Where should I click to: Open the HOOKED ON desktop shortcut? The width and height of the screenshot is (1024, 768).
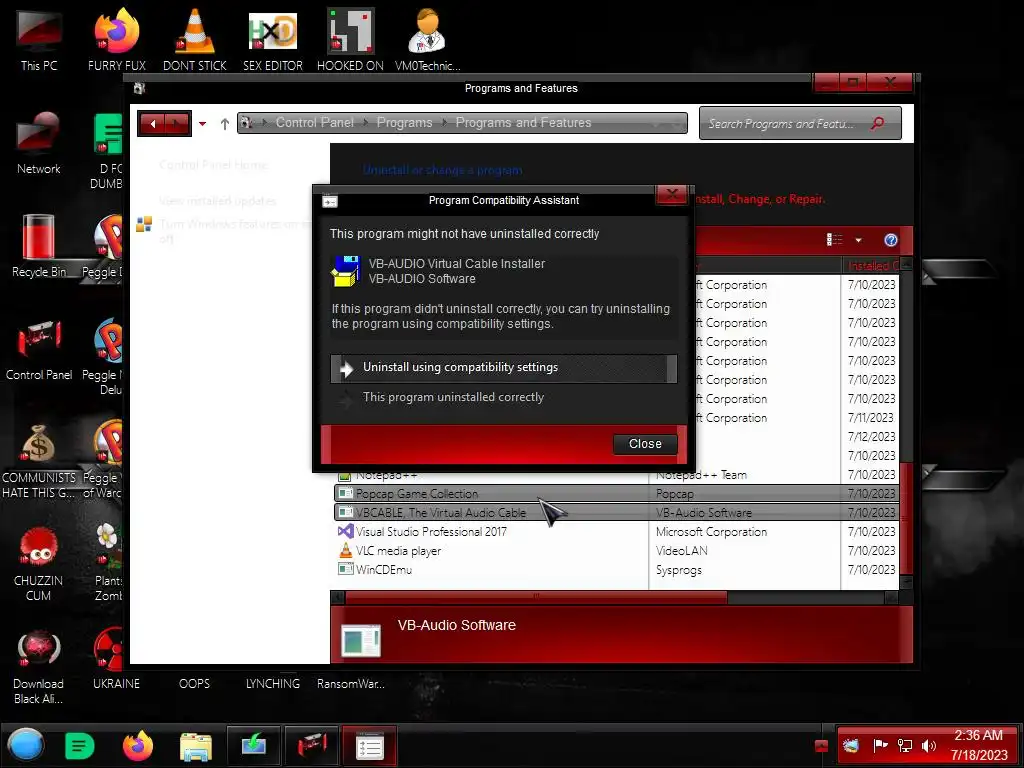point(350,39)
